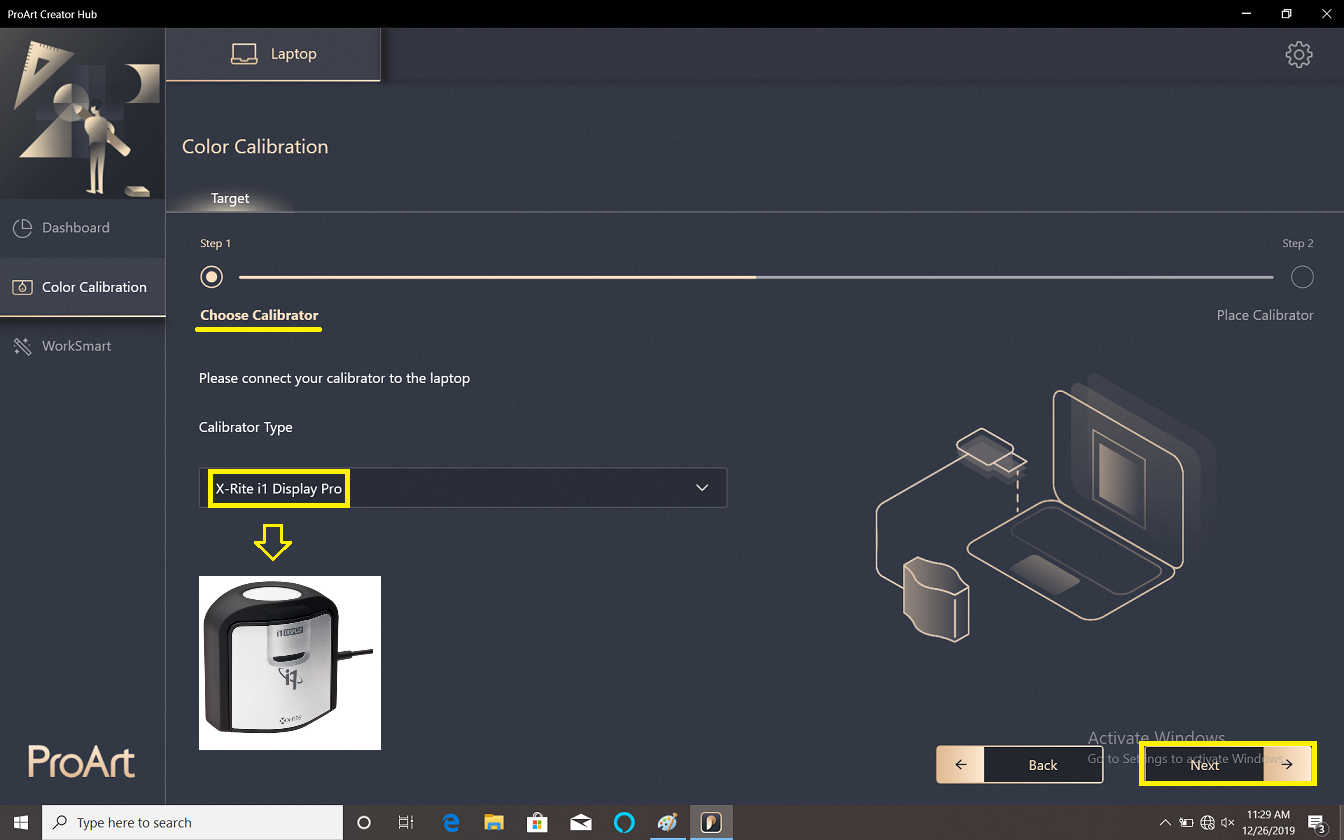Open the Alexa app from the taskbar

(x=624, y=823)
